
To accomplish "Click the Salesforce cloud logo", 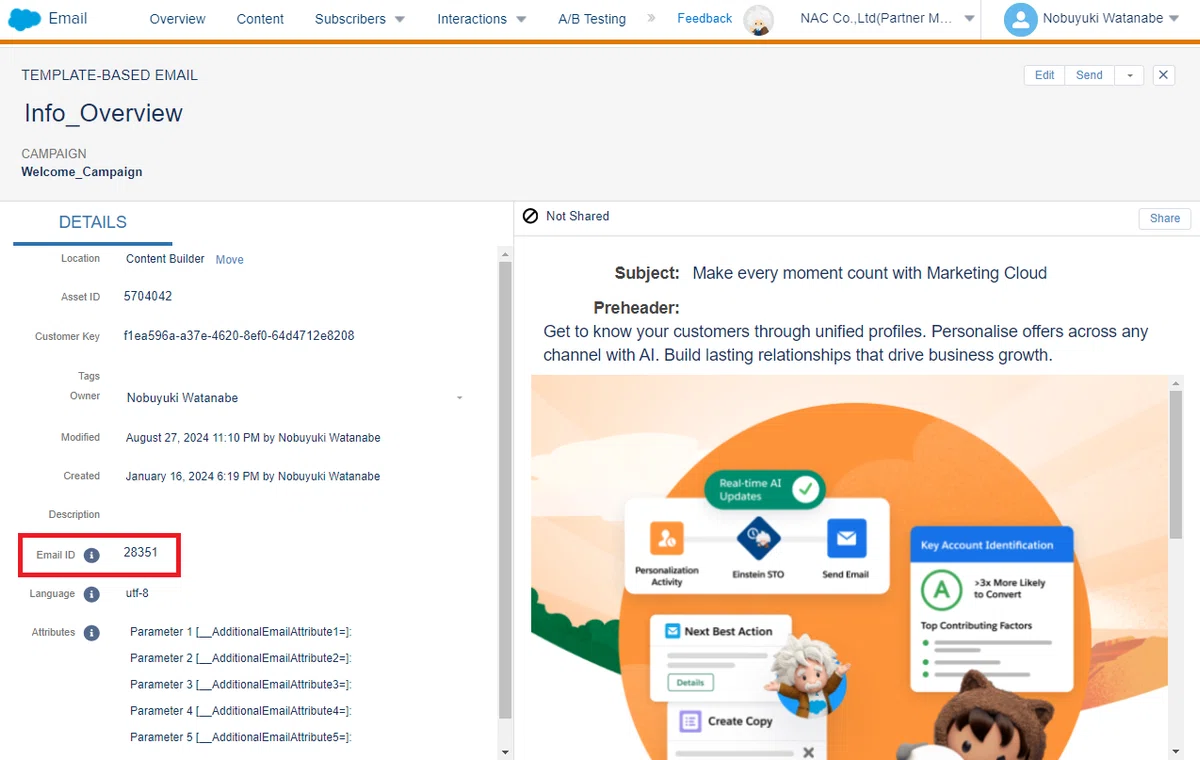I will 24,19.
